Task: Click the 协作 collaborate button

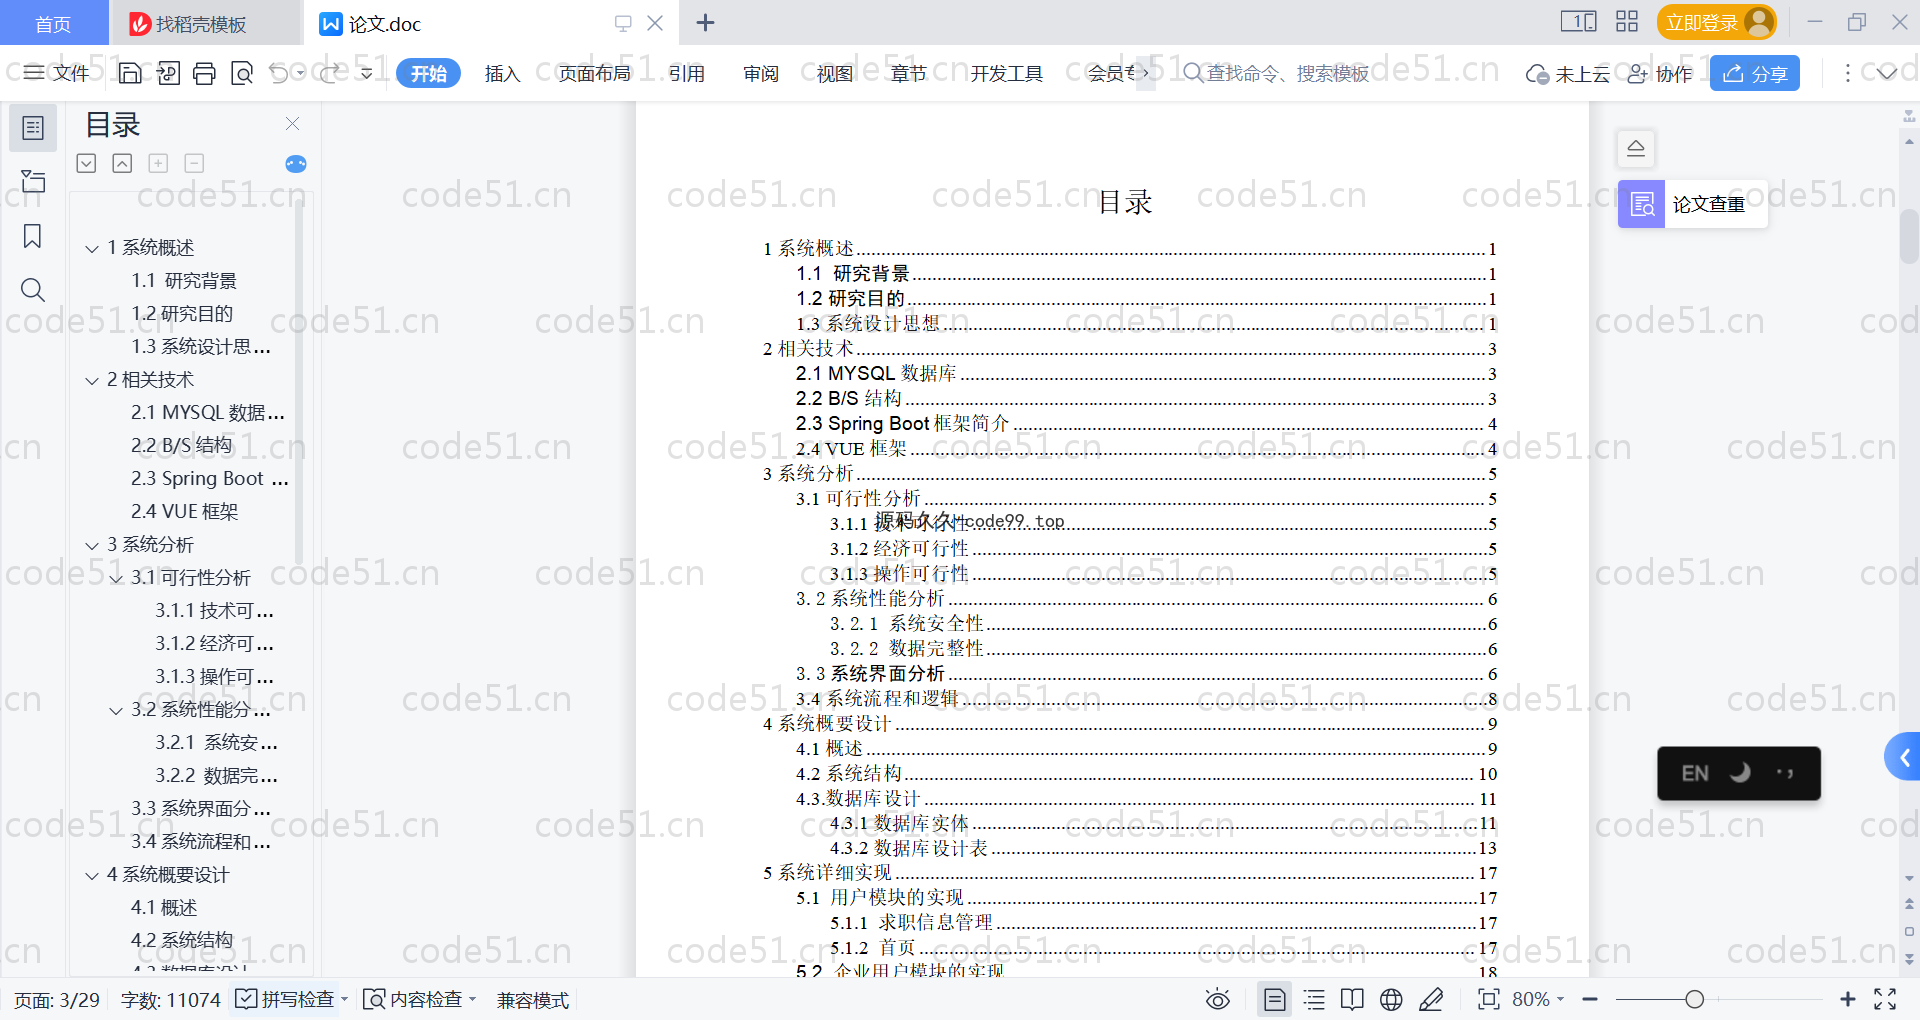Action: [x=1660, y=73]
